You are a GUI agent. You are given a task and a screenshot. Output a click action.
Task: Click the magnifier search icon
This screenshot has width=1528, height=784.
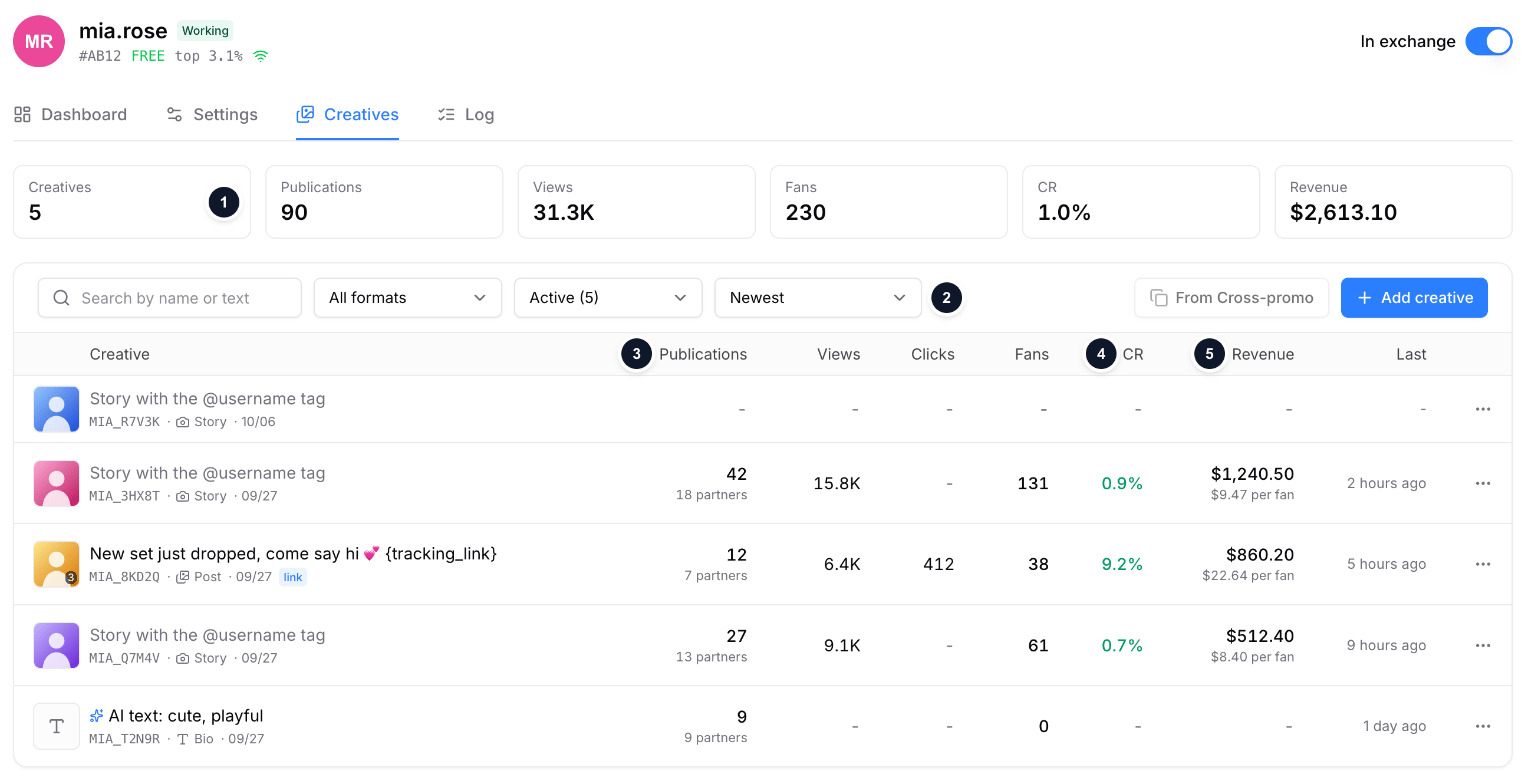point(61,298)
